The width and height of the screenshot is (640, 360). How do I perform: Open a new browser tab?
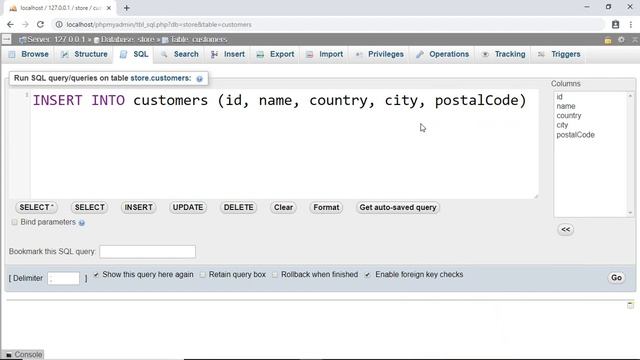[x=127, y=8]
